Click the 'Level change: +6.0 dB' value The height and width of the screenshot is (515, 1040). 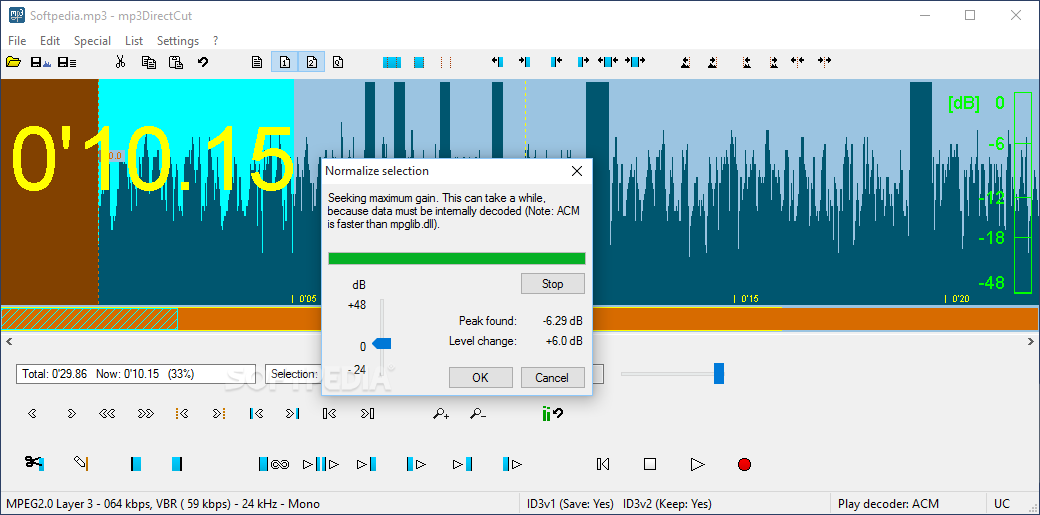tap(564, 341)
